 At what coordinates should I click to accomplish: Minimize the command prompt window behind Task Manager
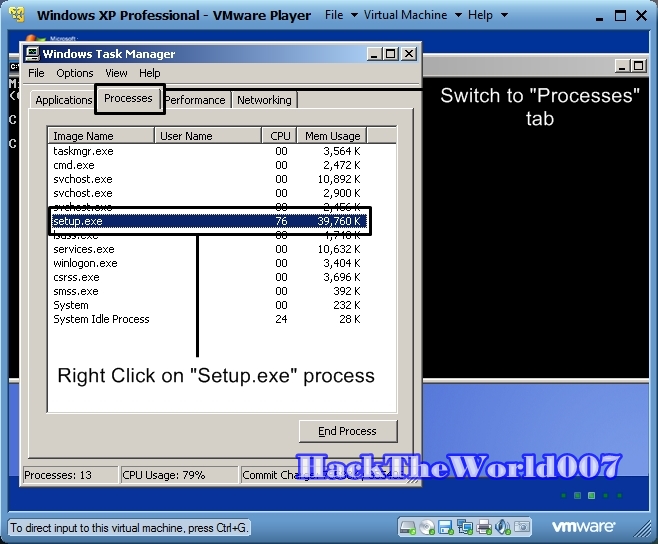622,66
